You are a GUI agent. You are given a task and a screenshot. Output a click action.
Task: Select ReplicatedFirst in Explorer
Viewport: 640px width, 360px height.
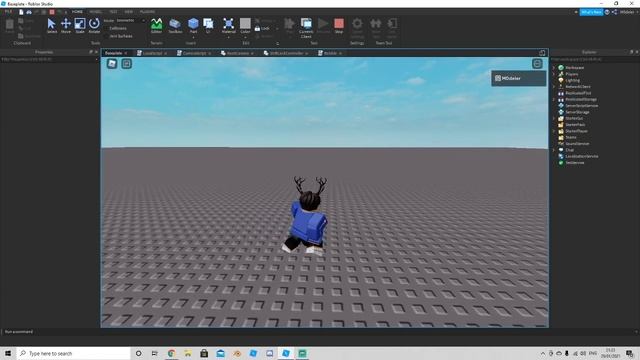(x=578, y=93)
